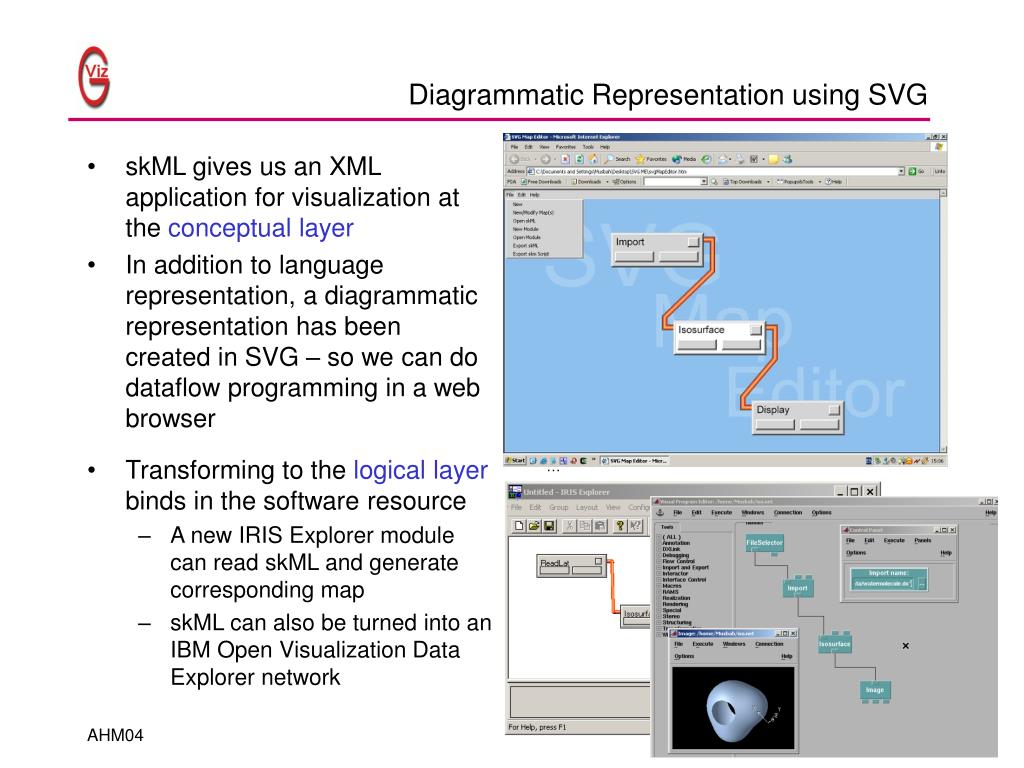The width and height of the screenshot is (1024, 768).
Task: Click the browse ellipsis button beside Import name
Action: (x=921, y=584)
